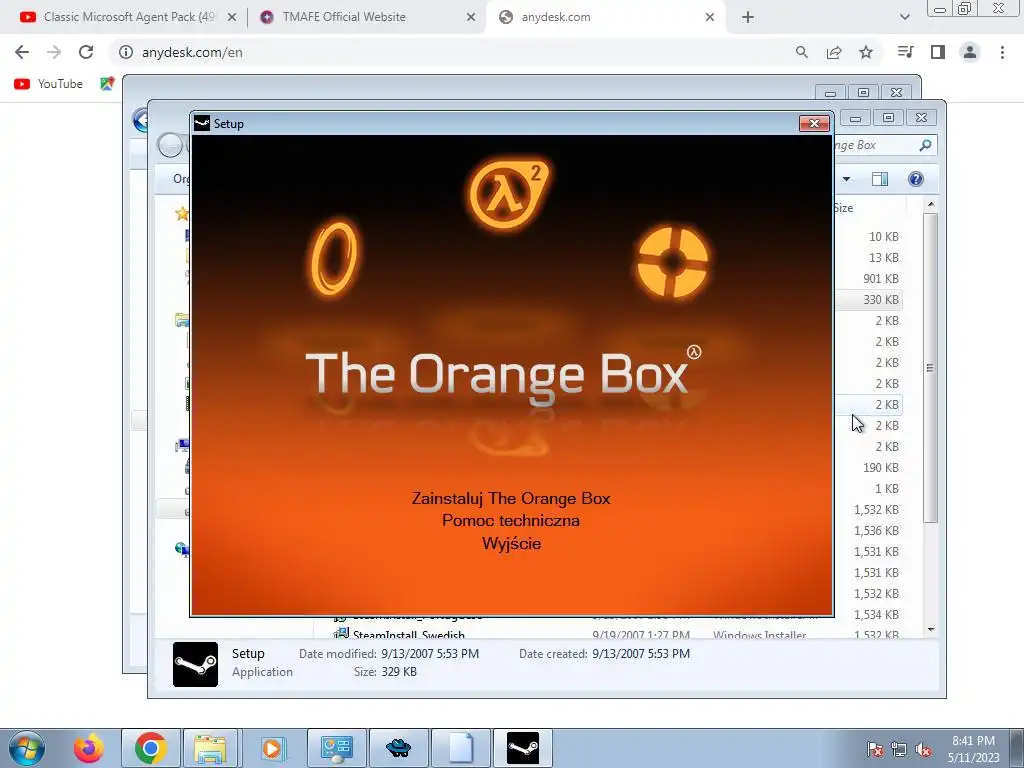
Task: Switch to Chrome on the taskbar
Action: click(x=150, y=748)
